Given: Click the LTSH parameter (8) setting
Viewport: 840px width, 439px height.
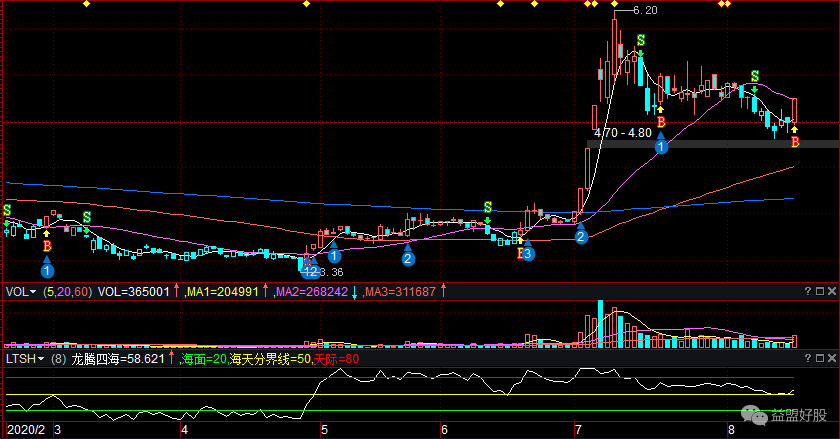Looking at the screenshot, I should 58,358.
